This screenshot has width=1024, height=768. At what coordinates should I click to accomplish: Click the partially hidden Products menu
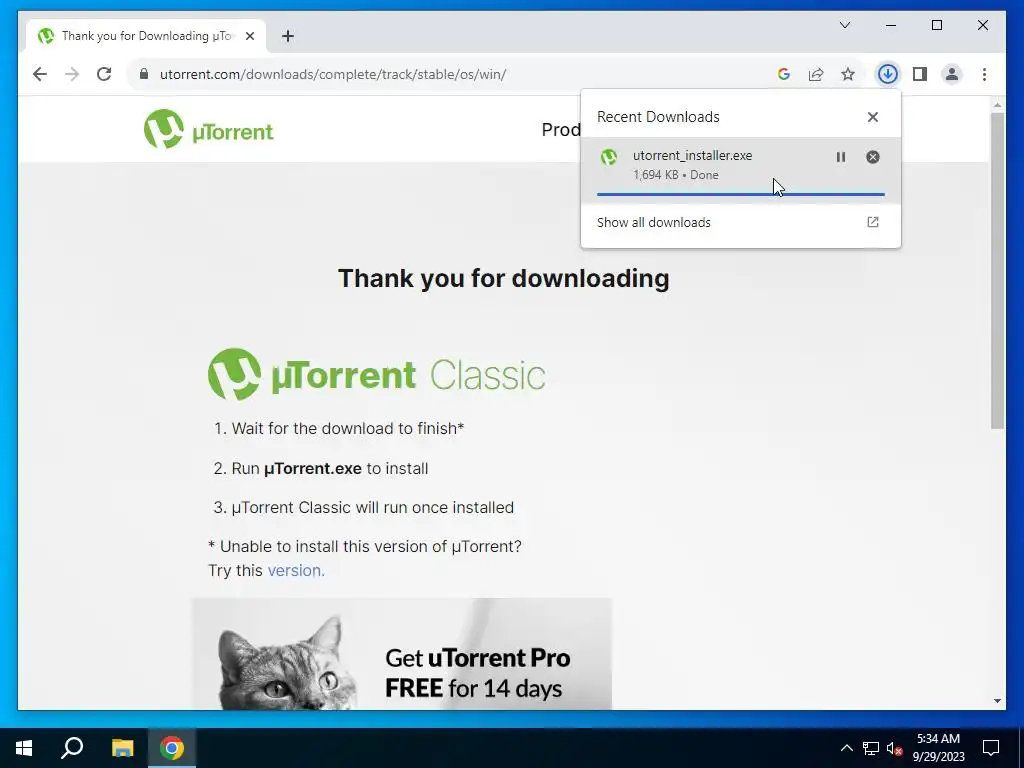(560, 129)
